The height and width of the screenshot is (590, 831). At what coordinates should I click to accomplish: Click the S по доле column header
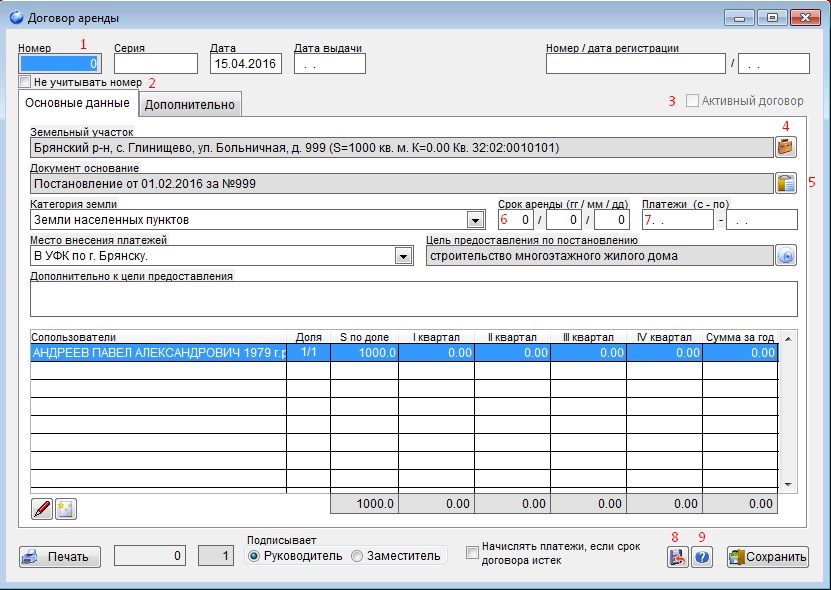(x=365, y=337)
